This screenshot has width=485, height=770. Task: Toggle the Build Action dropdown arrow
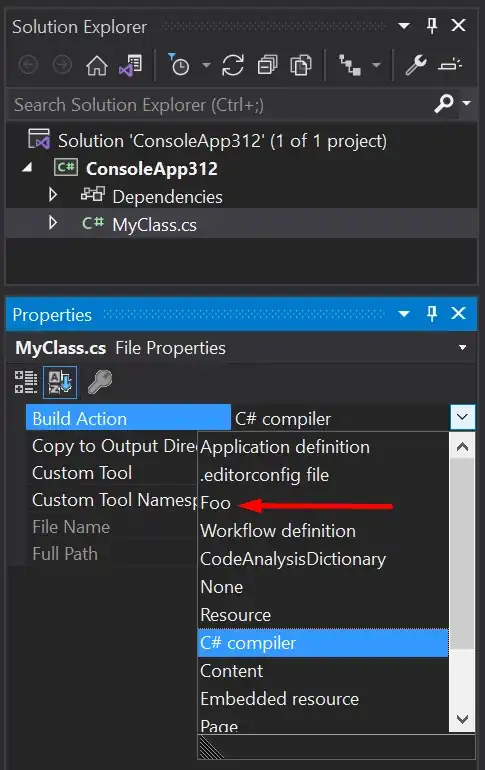click(x=462, y=417)
